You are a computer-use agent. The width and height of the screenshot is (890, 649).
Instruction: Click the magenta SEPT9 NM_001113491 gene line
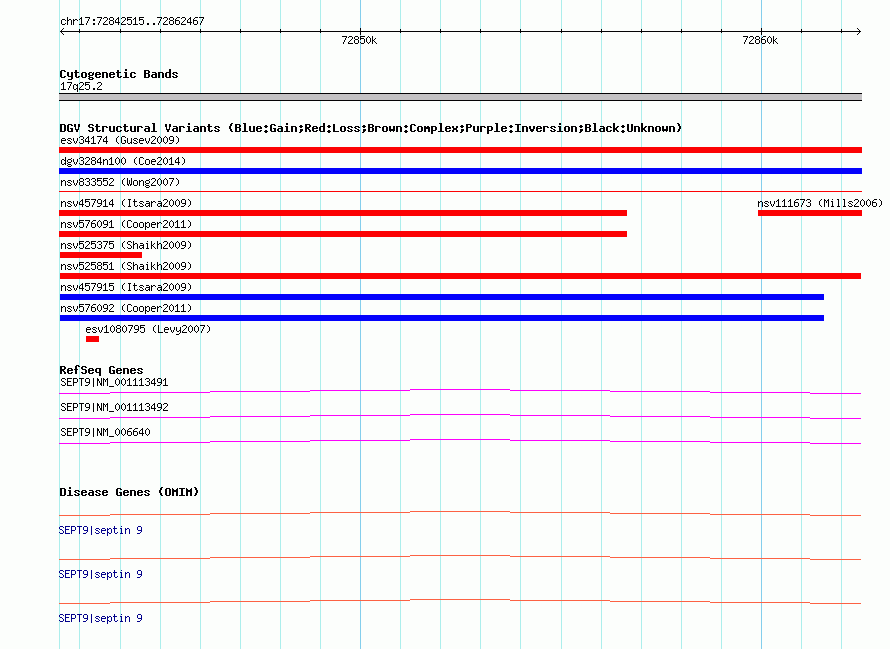(460, 392)
